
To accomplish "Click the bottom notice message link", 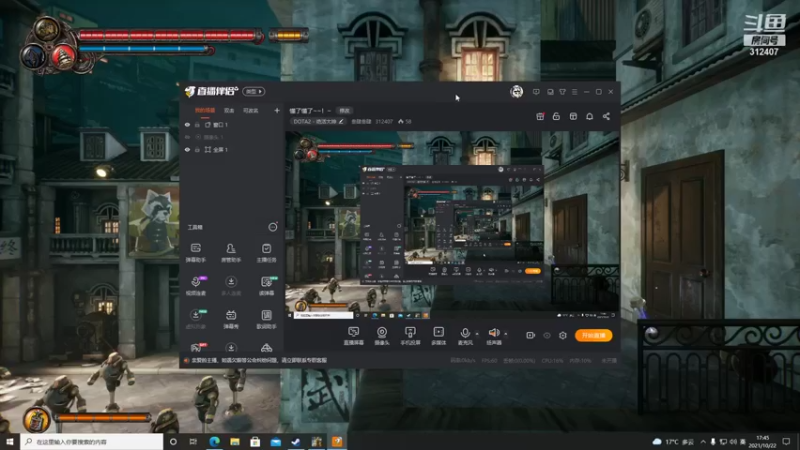I will [258, 360].
